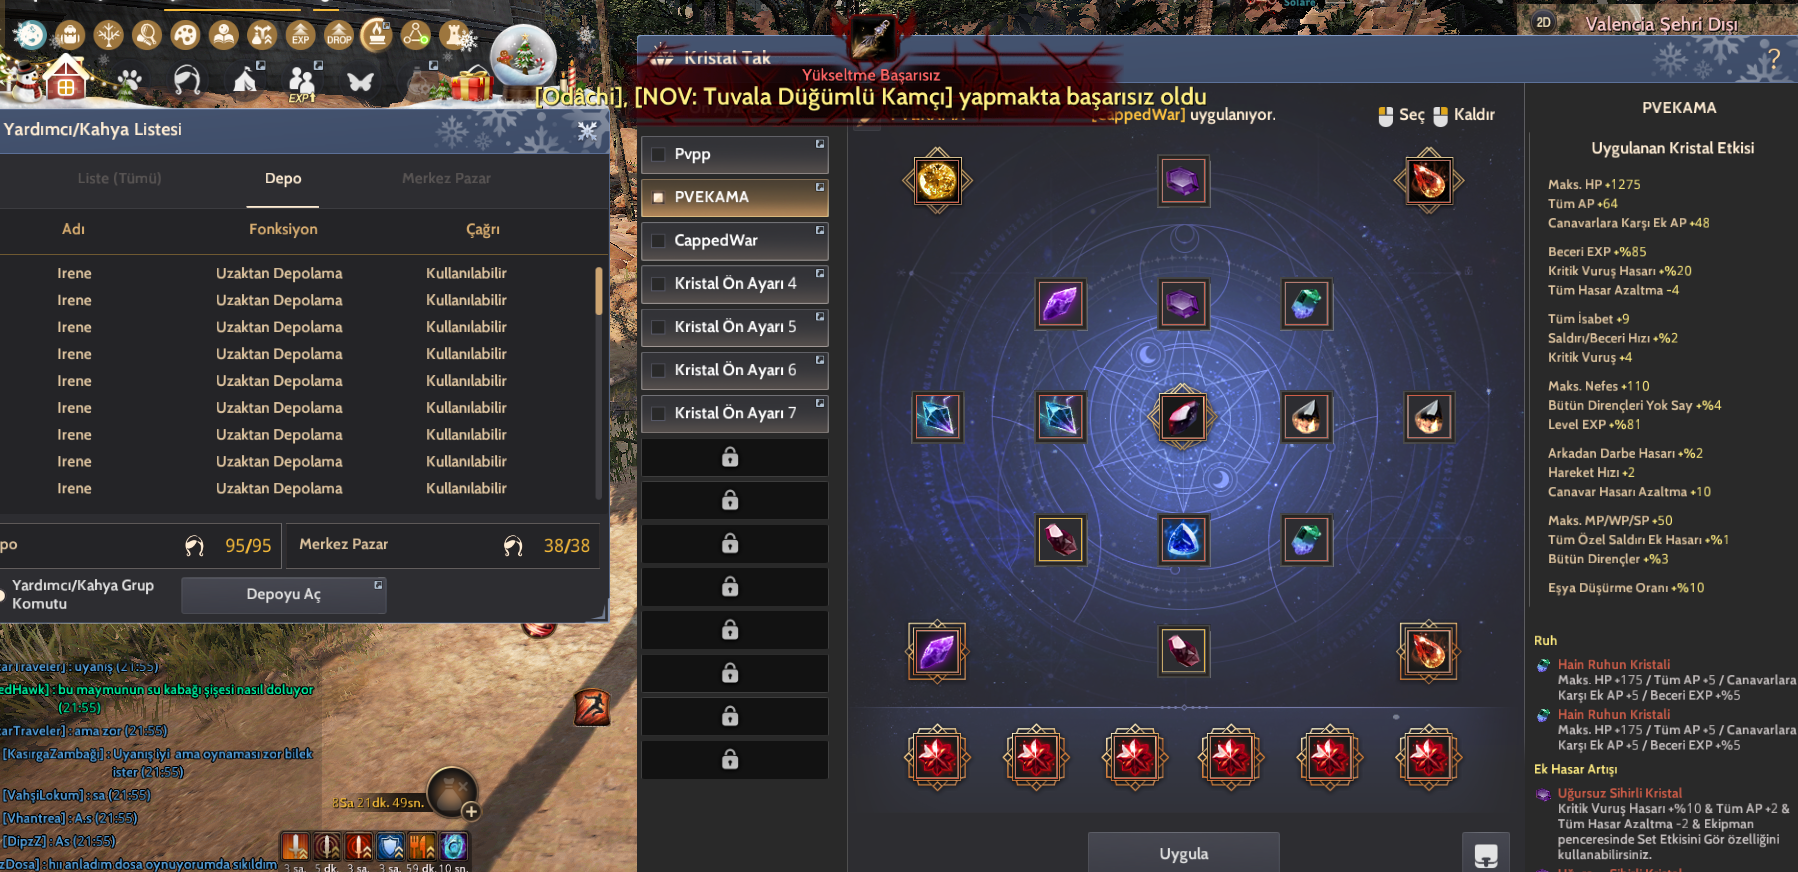Open the Liste (Tümü) tab
This screenshot has height=872, width=1798.
[119, 178]
